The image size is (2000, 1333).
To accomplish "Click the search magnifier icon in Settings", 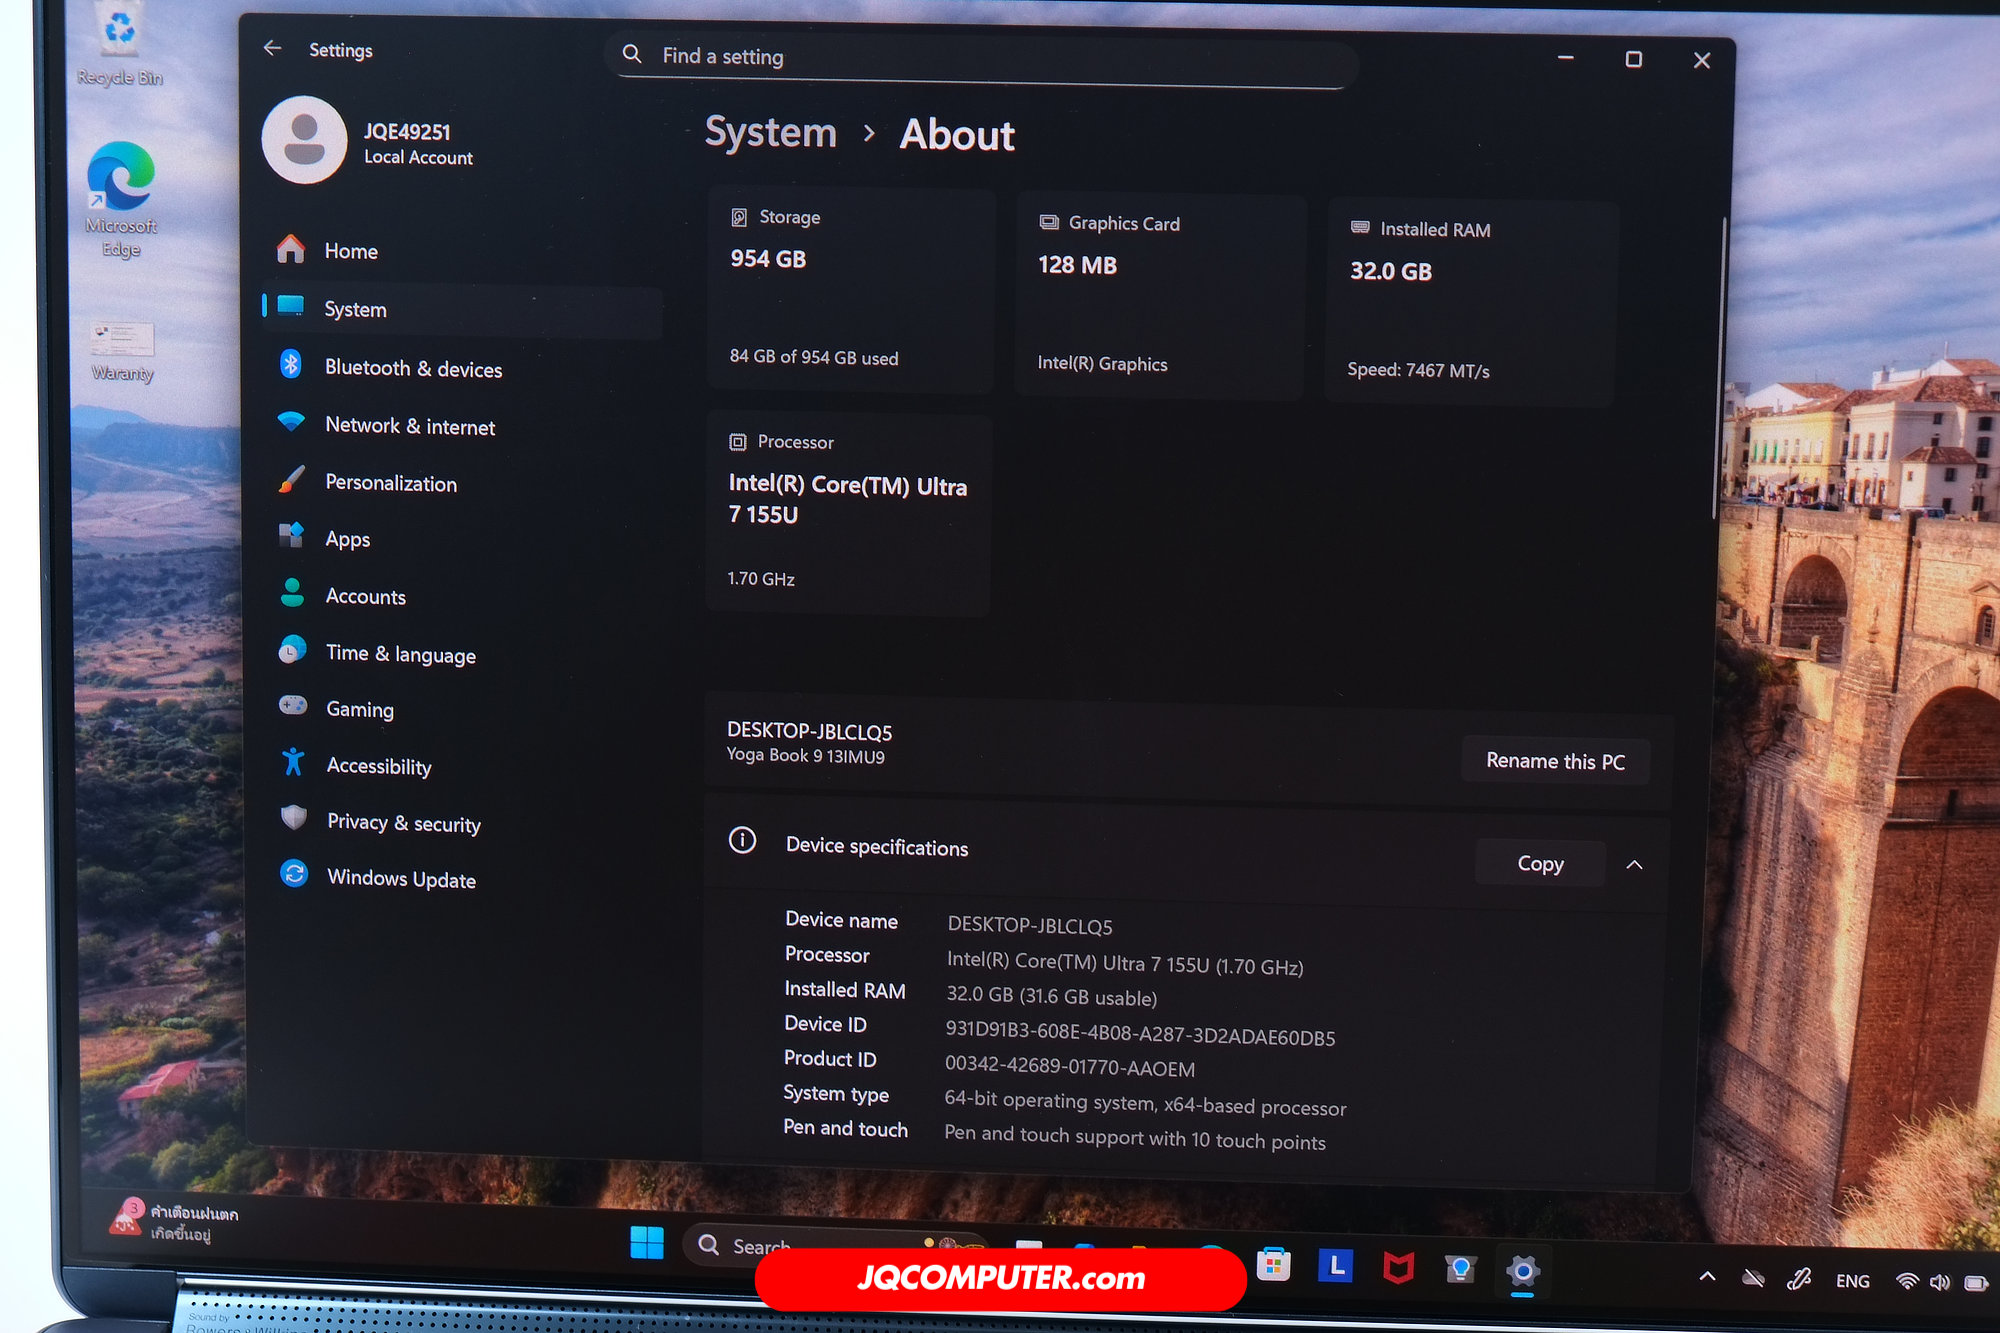I will (x=632, y=54).
